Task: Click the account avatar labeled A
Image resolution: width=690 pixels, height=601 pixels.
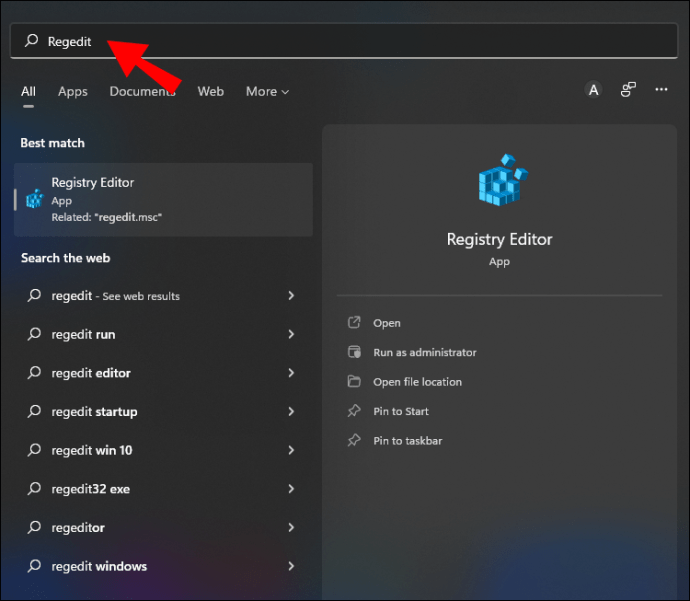Action: point(593,90)
